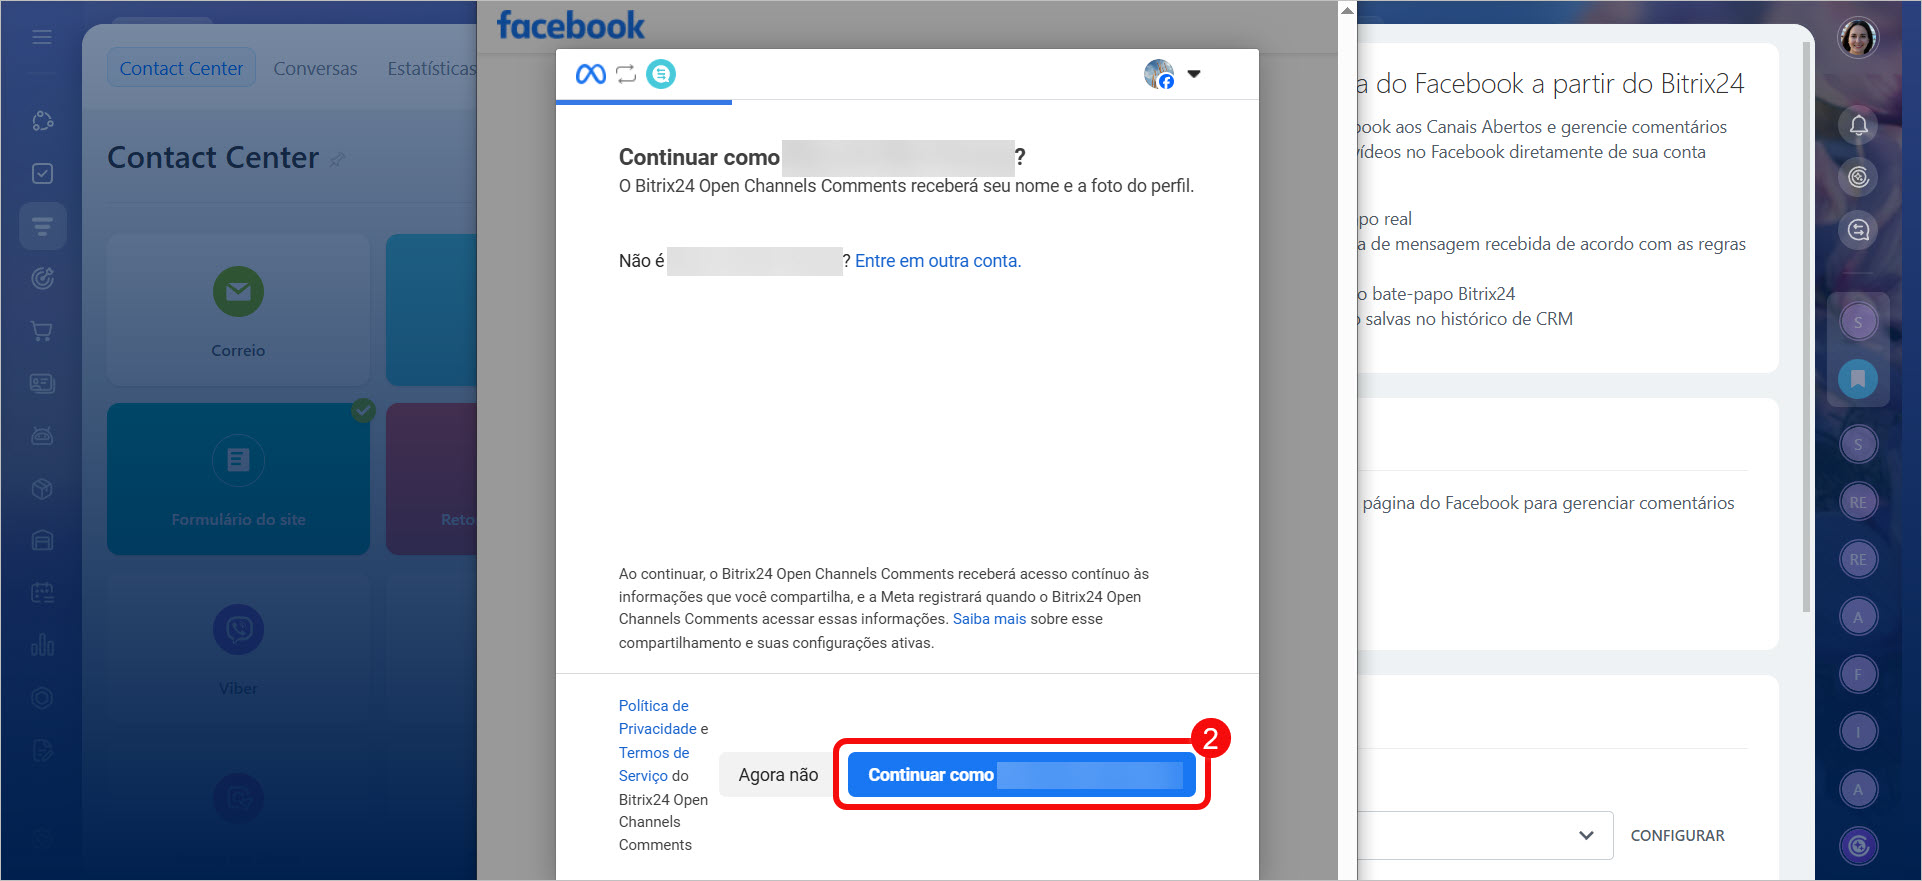Open the calendar icon in left sidebar
This screenshot has height=881, width=1922.
(42, 592)
